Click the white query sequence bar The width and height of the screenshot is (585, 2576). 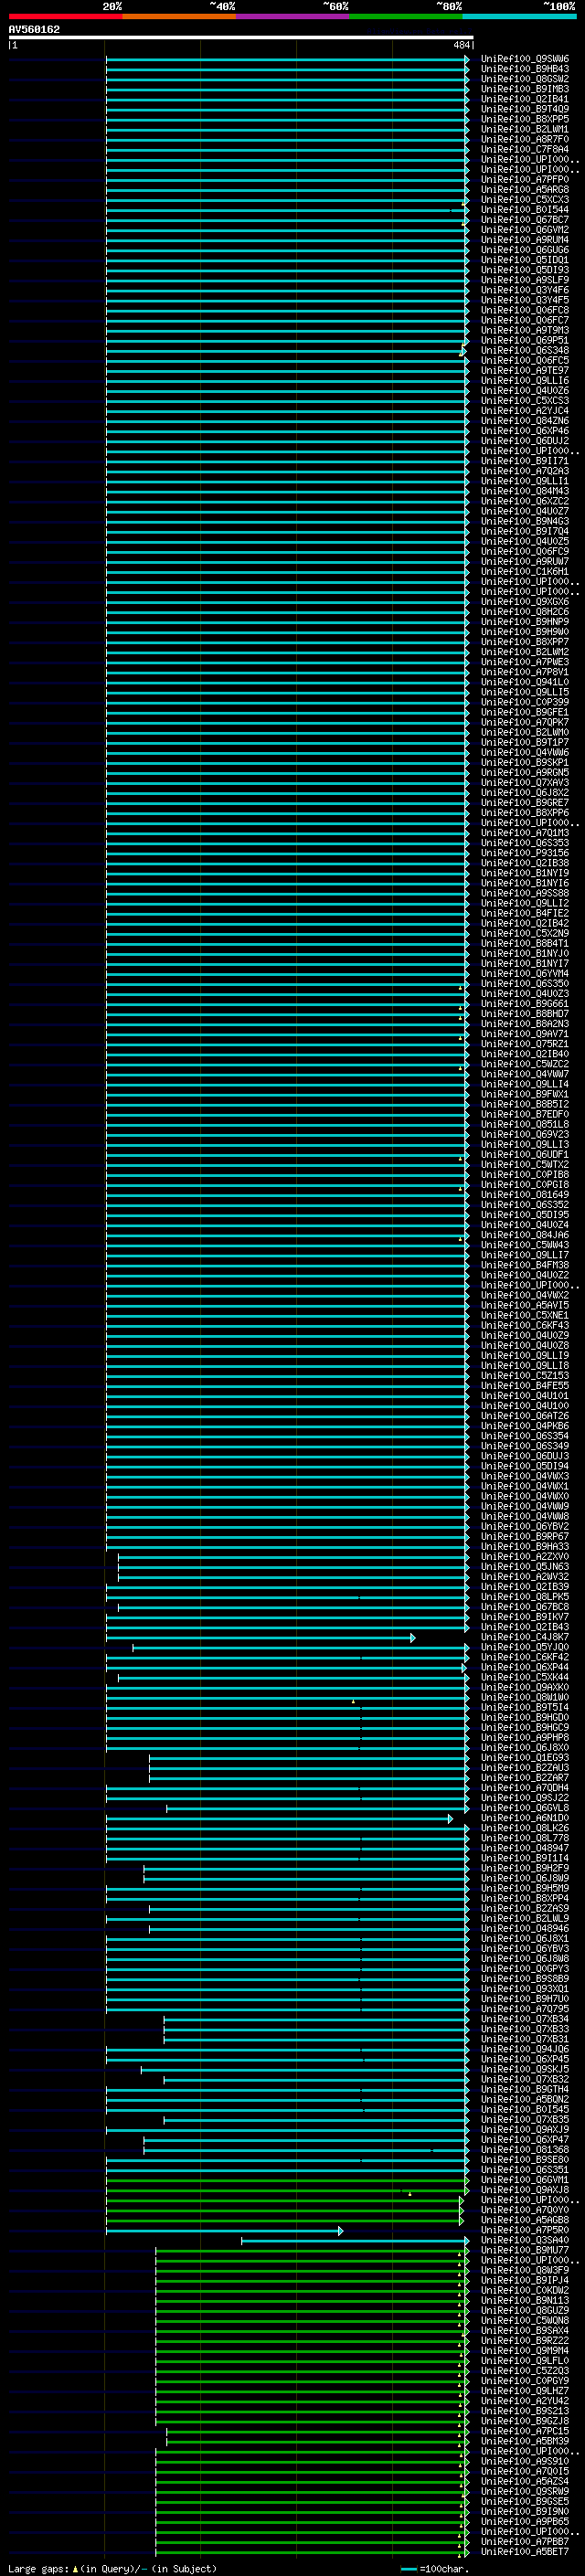click(240, 38)
